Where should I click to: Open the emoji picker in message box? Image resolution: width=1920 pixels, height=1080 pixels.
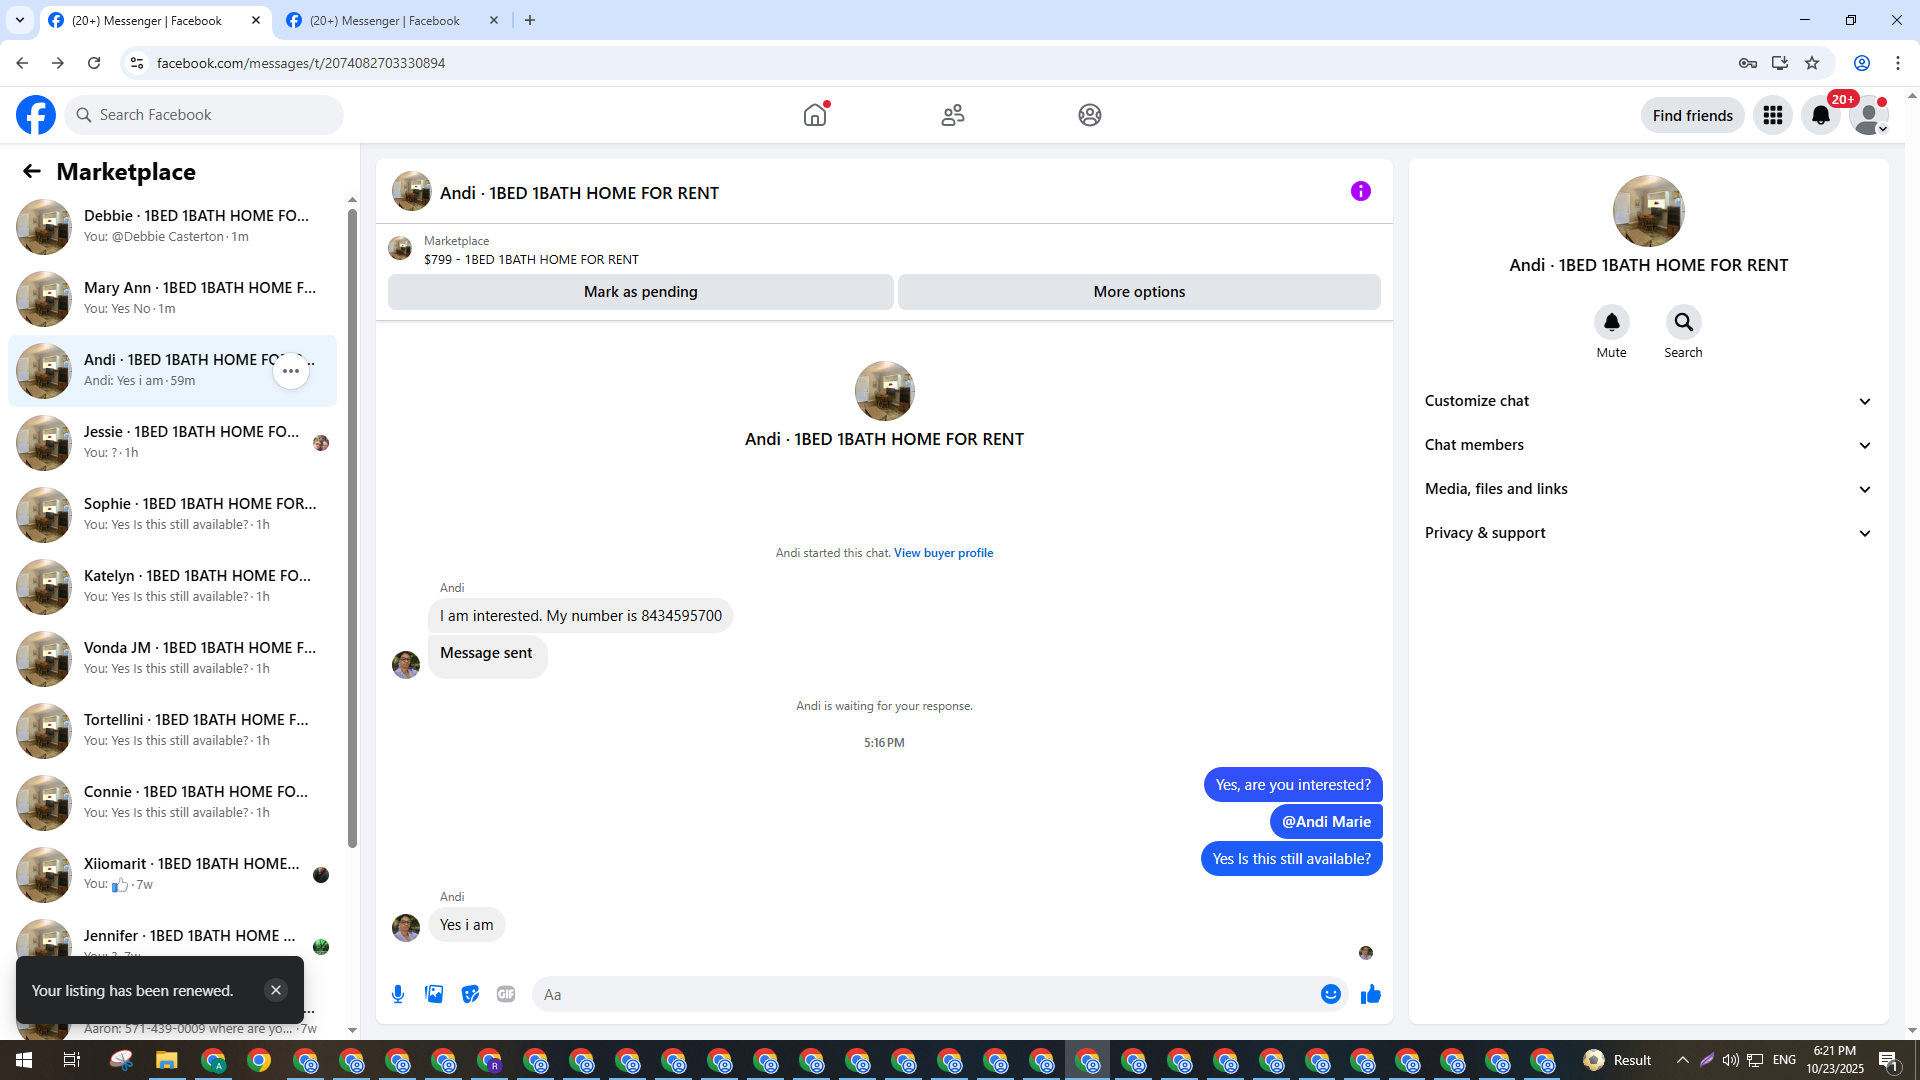[x=1330, y=994]
